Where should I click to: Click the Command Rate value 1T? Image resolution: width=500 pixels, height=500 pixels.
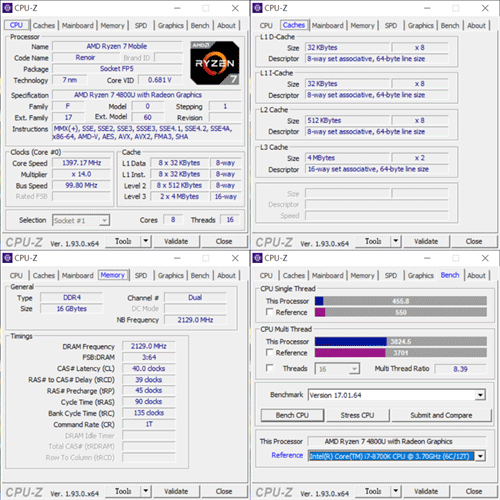tap(149, 424)
